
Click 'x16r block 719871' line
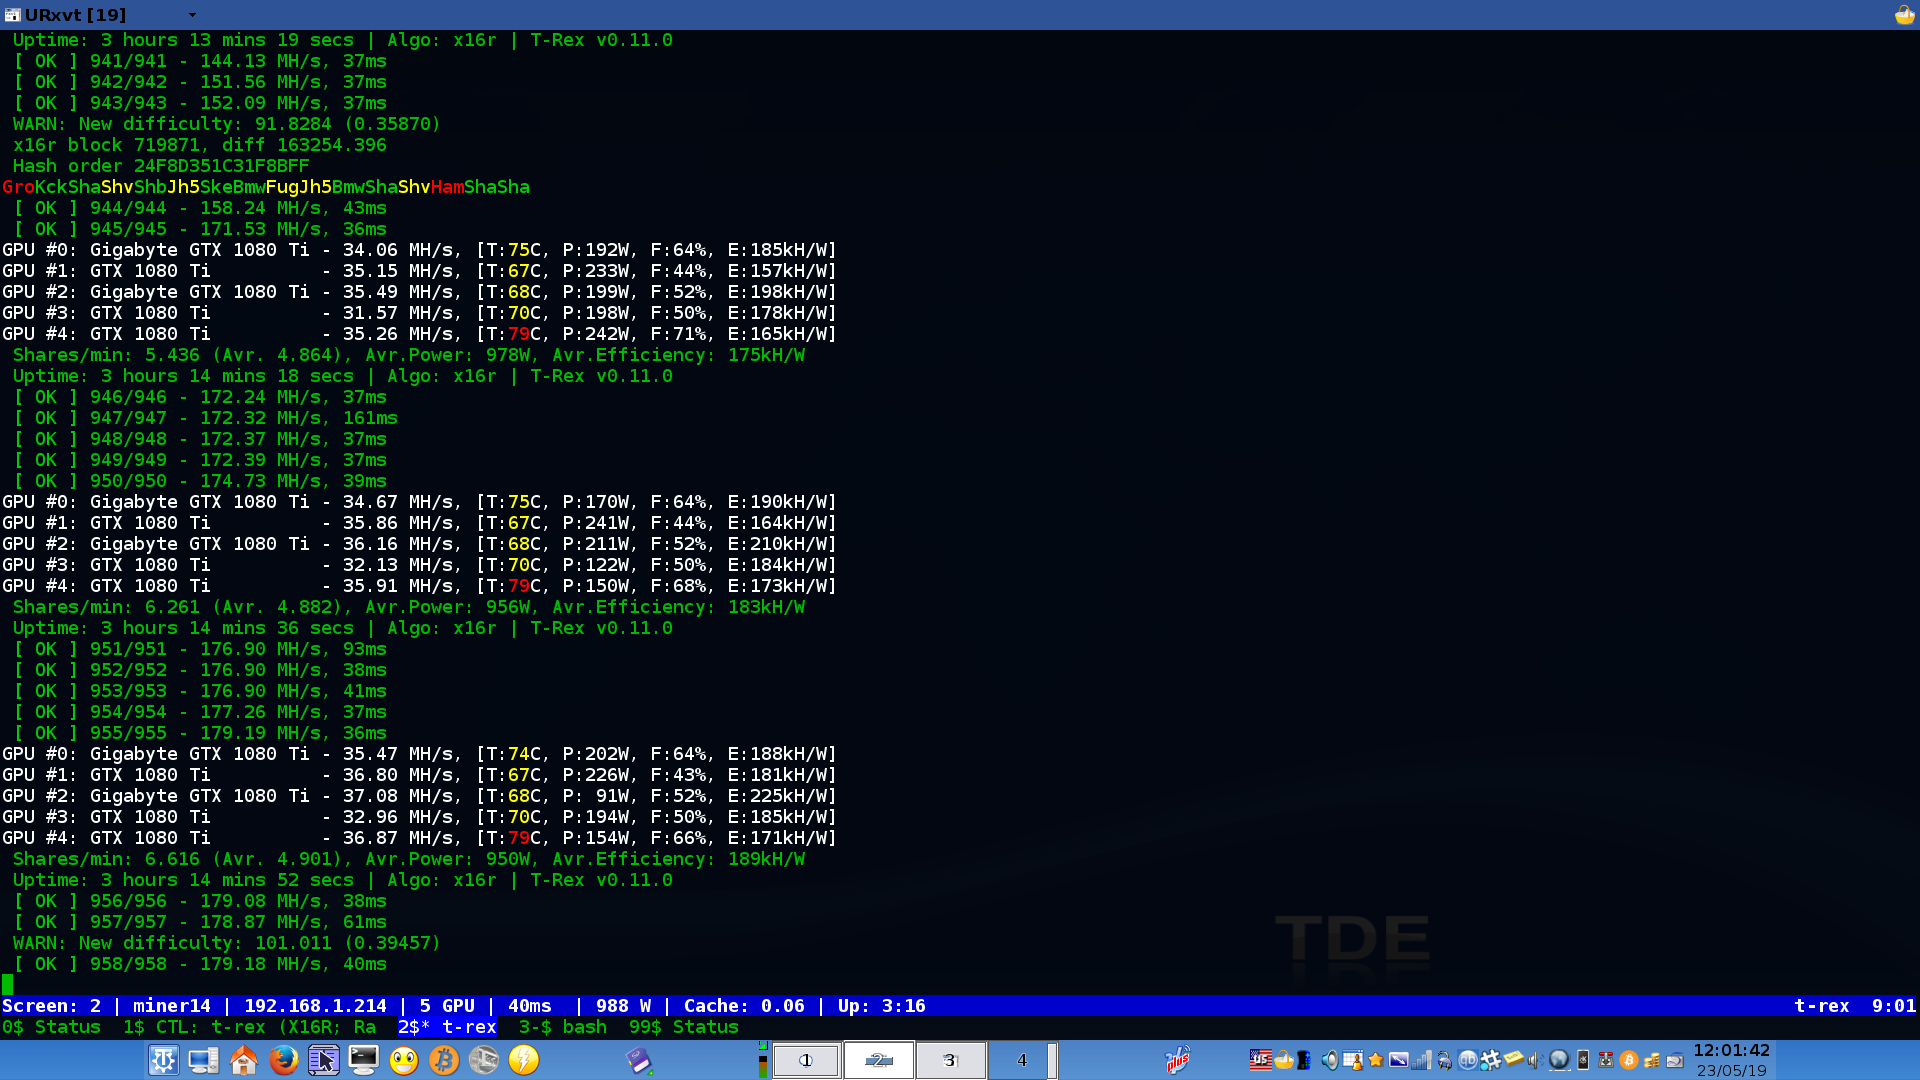point(200,145)
